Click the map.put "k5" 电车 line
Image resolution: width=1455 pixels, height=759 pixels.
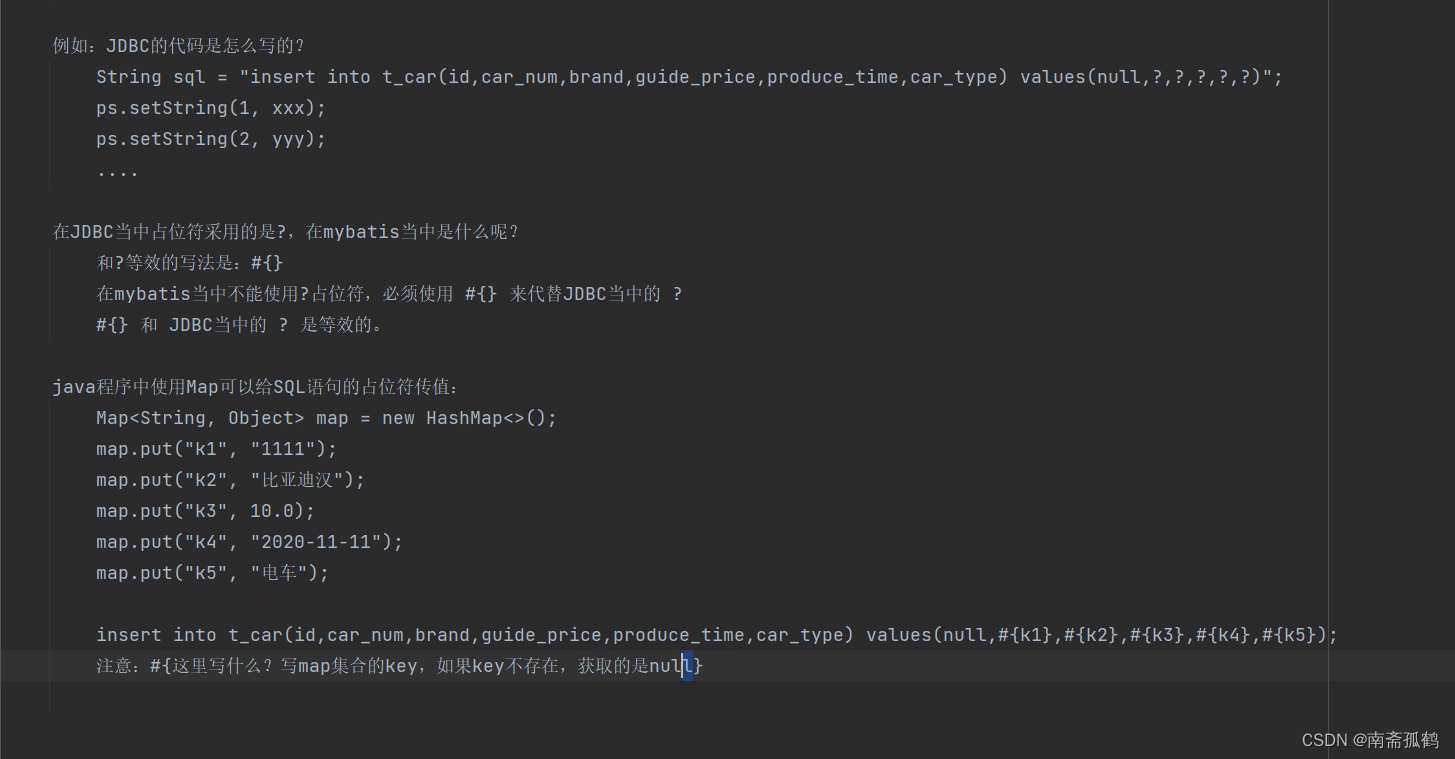pos(212,573)
